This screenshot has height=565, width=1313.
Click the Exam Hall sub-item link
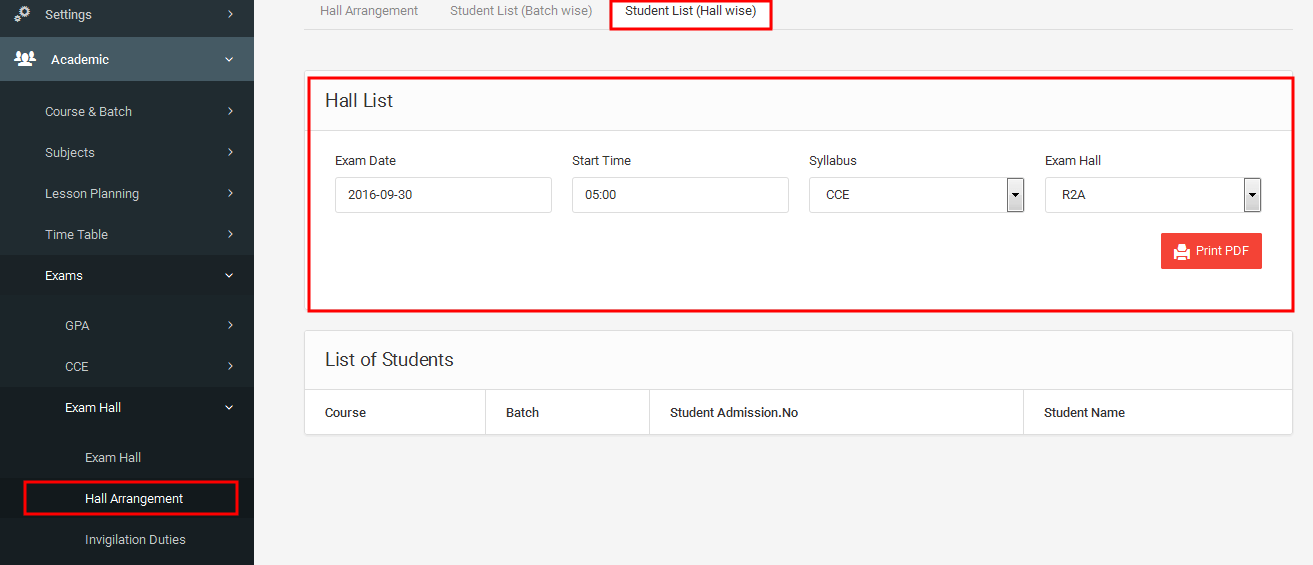click(x=113, y=457)
